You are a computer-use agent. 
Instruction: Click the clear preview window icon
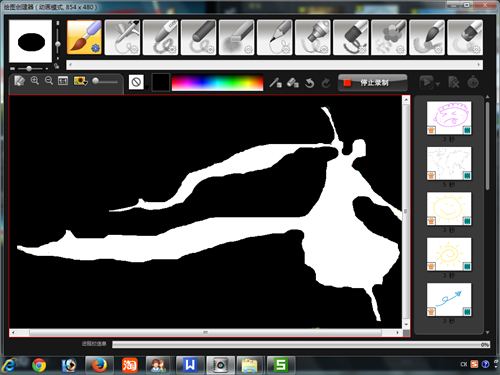19,81
